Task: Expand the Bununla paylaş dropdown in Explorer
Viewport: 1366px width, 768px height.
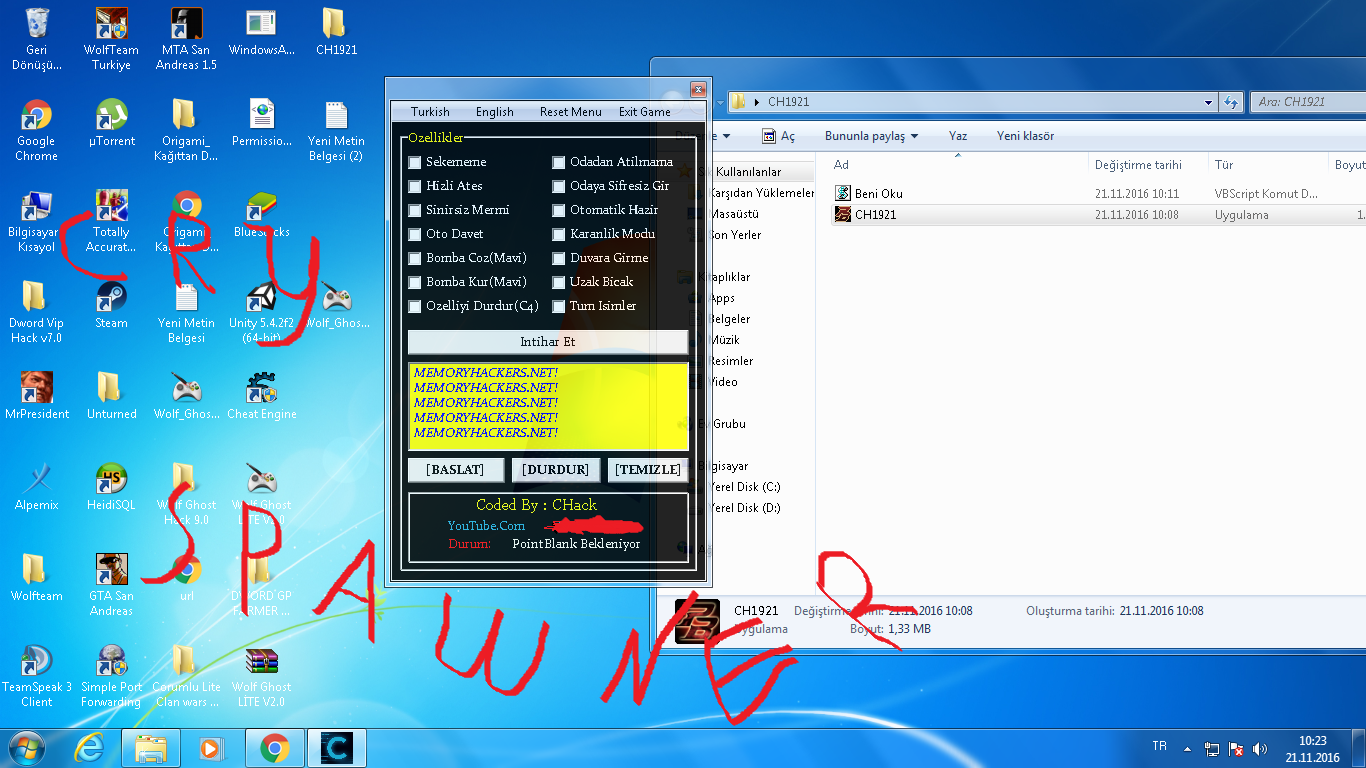Action: [x=871, y=136]
